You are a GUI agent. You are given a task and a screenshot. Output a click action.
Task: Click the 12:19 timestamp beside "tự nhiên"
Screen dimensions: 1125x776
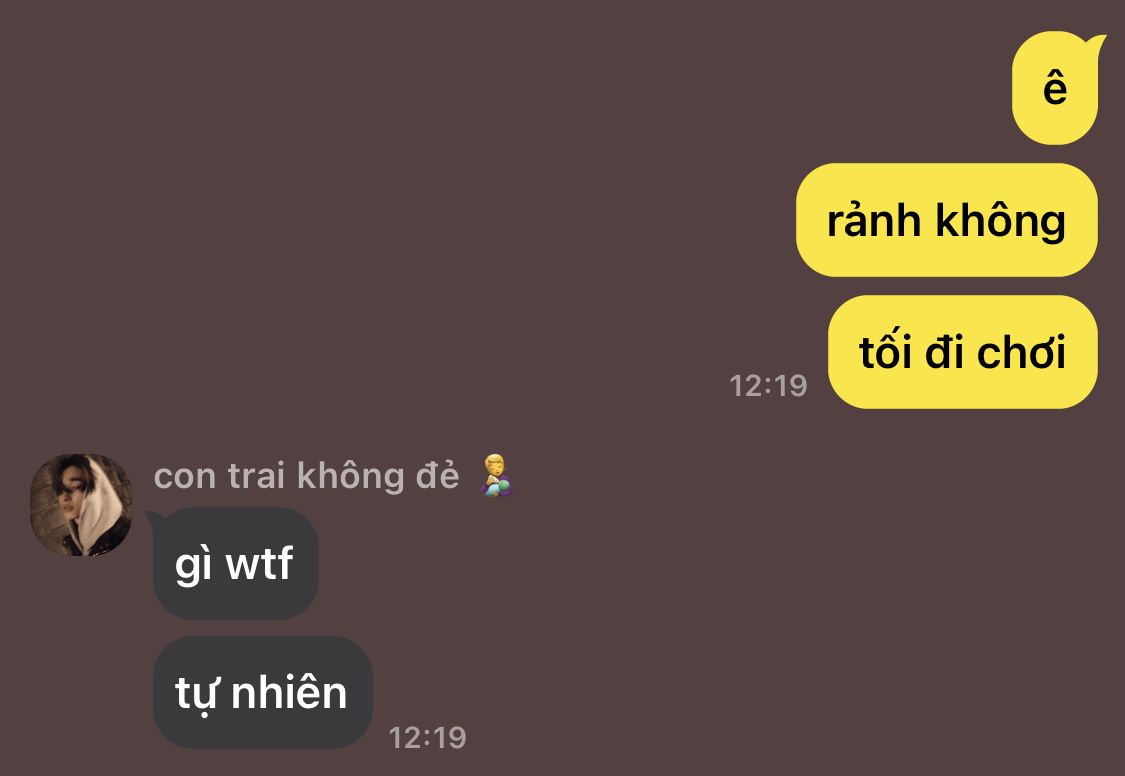pyautogui.click(x=427, y=737)
